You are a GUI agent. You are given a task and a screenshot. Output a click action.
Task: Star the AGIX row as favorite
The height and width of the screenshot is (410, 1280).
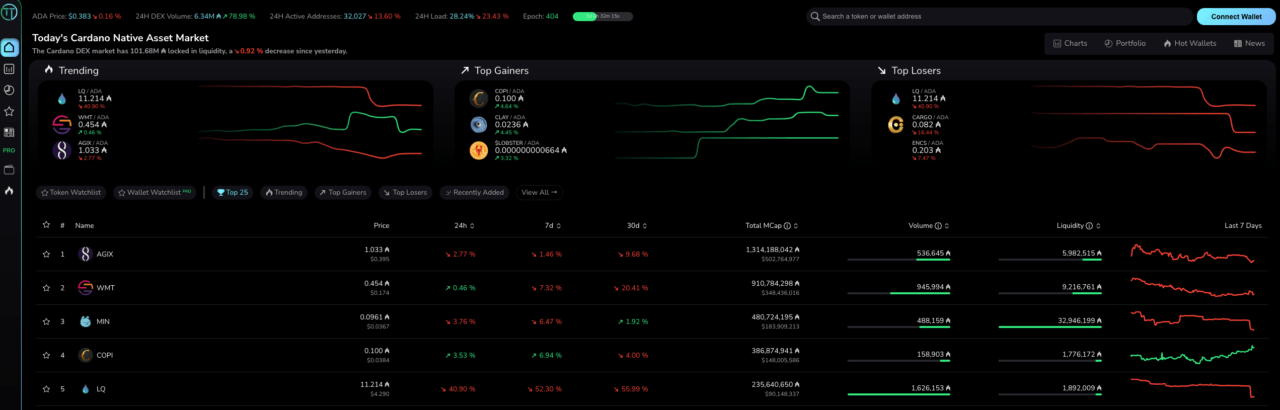click(46, 254)
